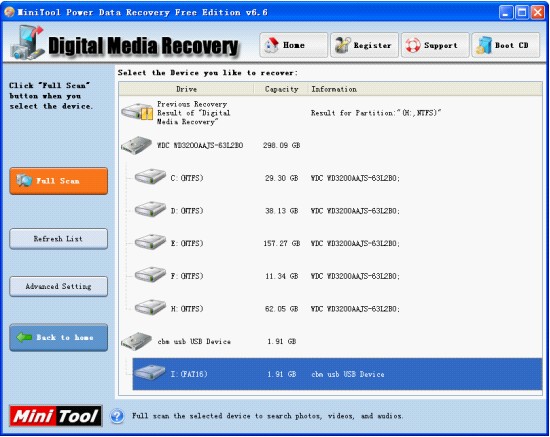550x437 pixels.
Task: Go Back to home screen
Action: tap(59, 337)
